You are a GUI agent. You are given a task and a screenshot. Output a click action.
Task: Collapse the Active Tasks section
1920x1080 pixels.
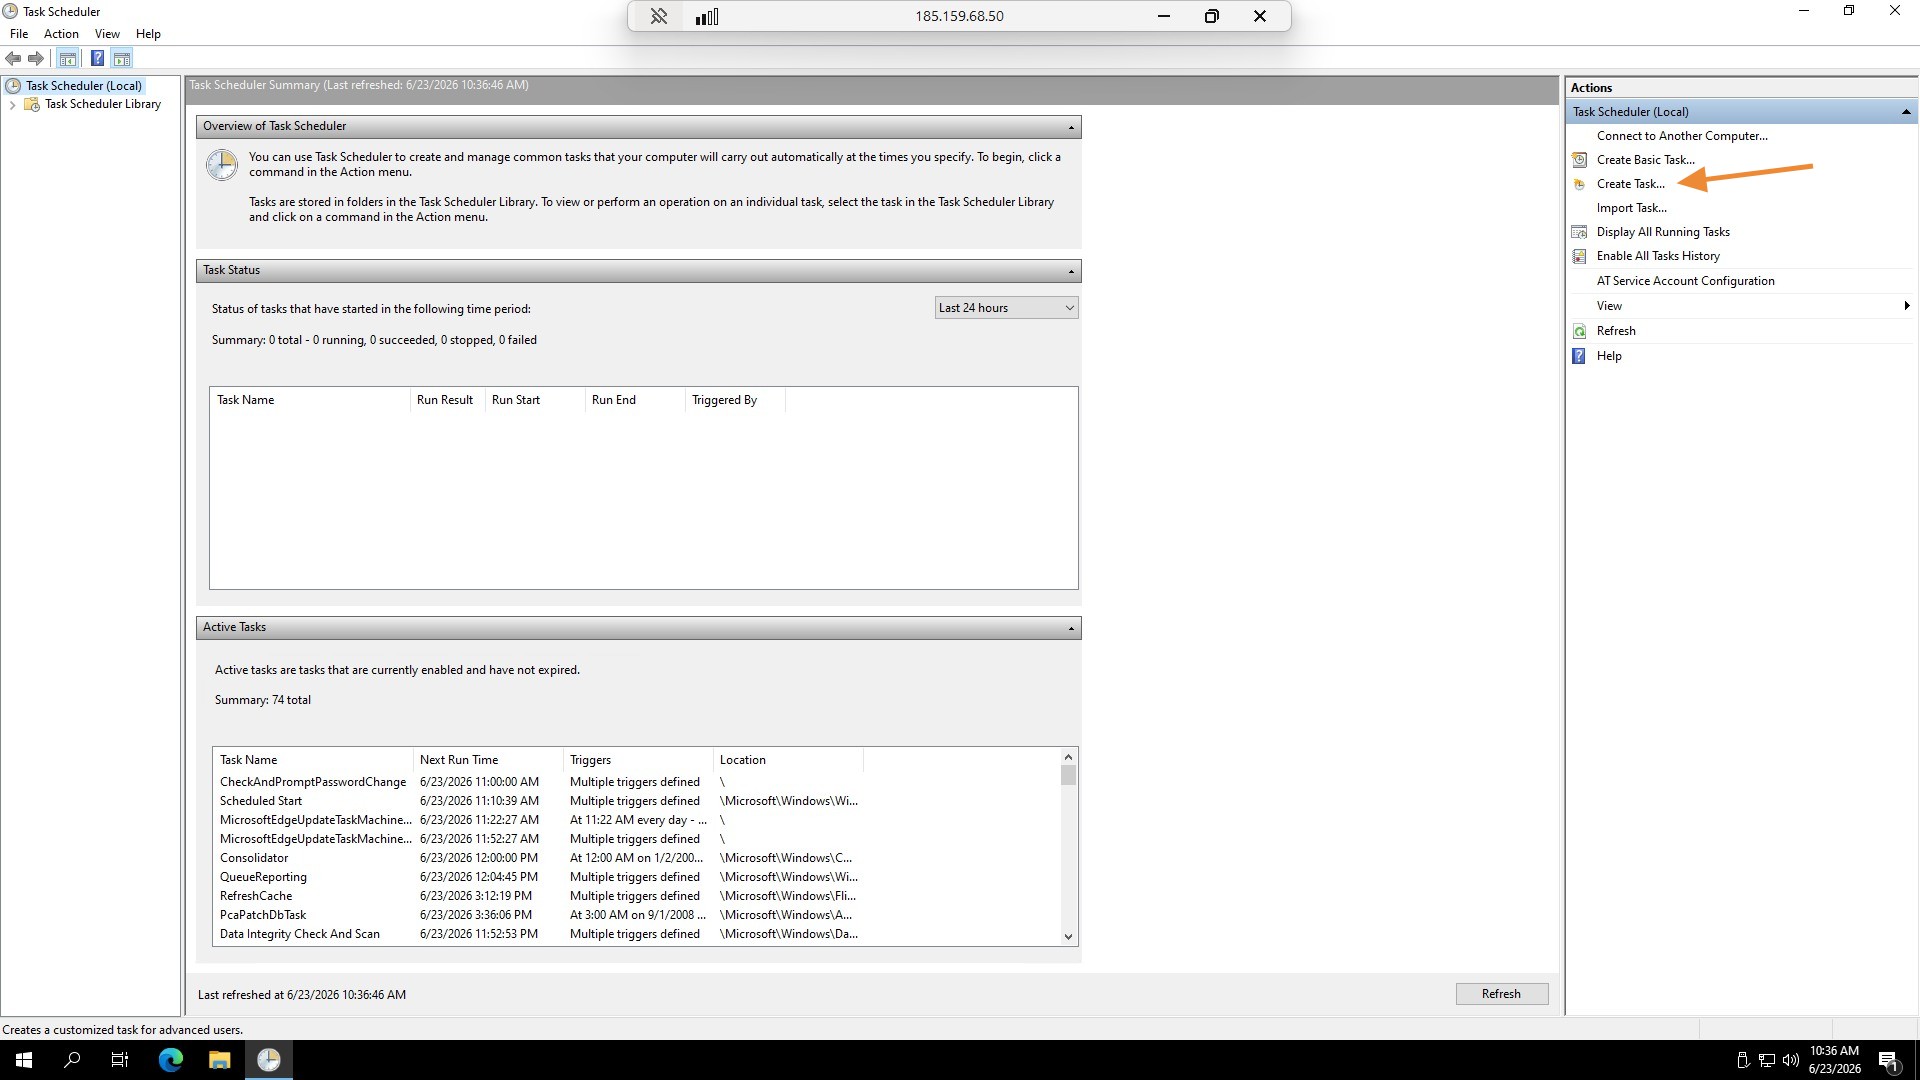coord(1071,628)
